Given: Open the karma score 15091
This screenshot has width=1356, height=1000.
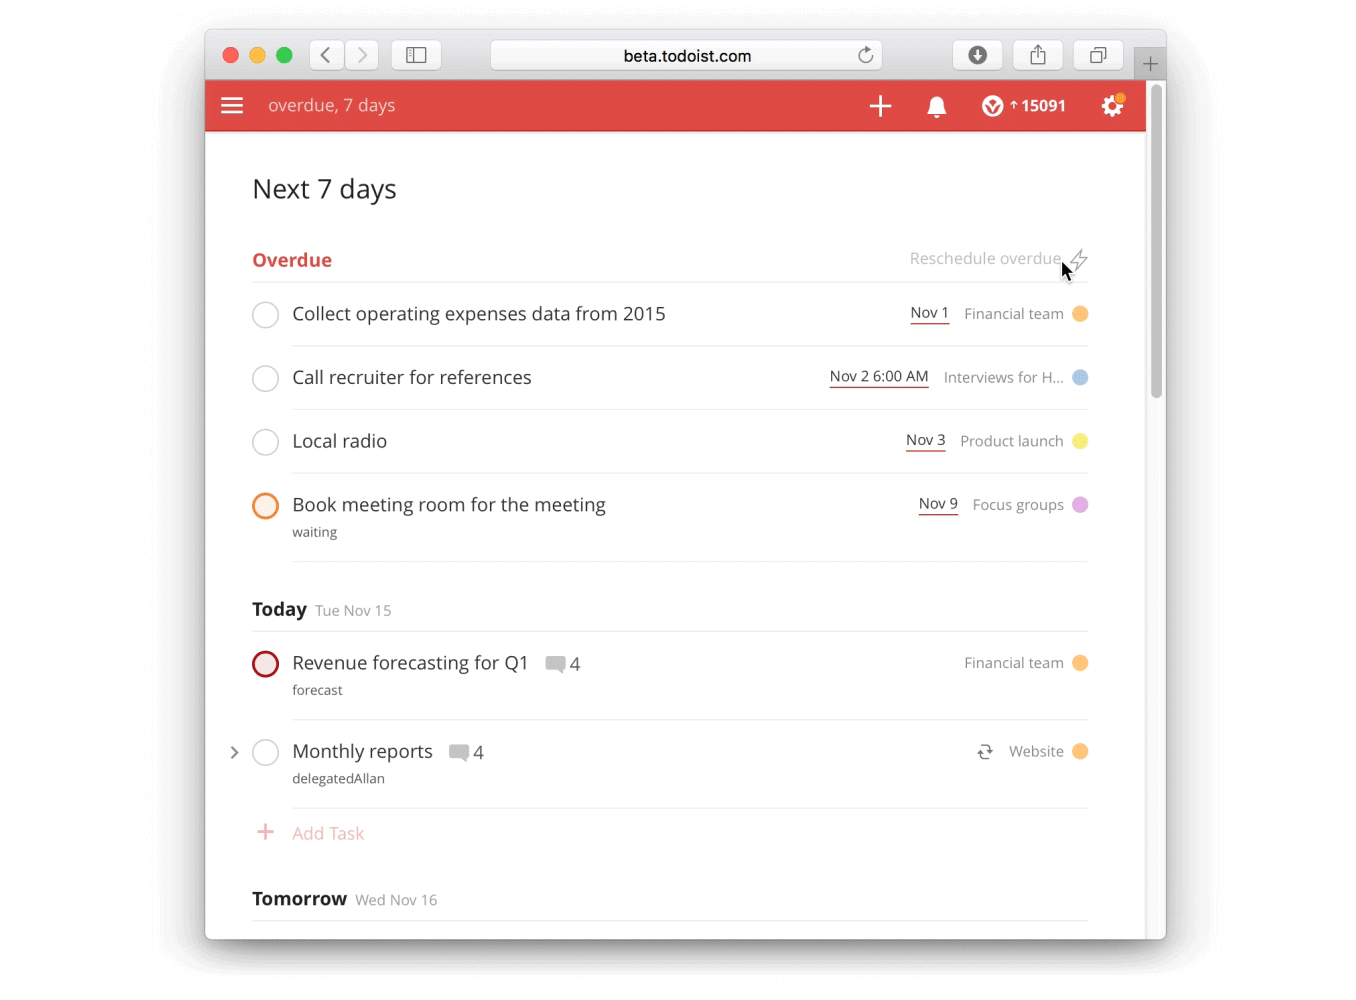Looking at the screenshot, I should tap(1024, 106).
